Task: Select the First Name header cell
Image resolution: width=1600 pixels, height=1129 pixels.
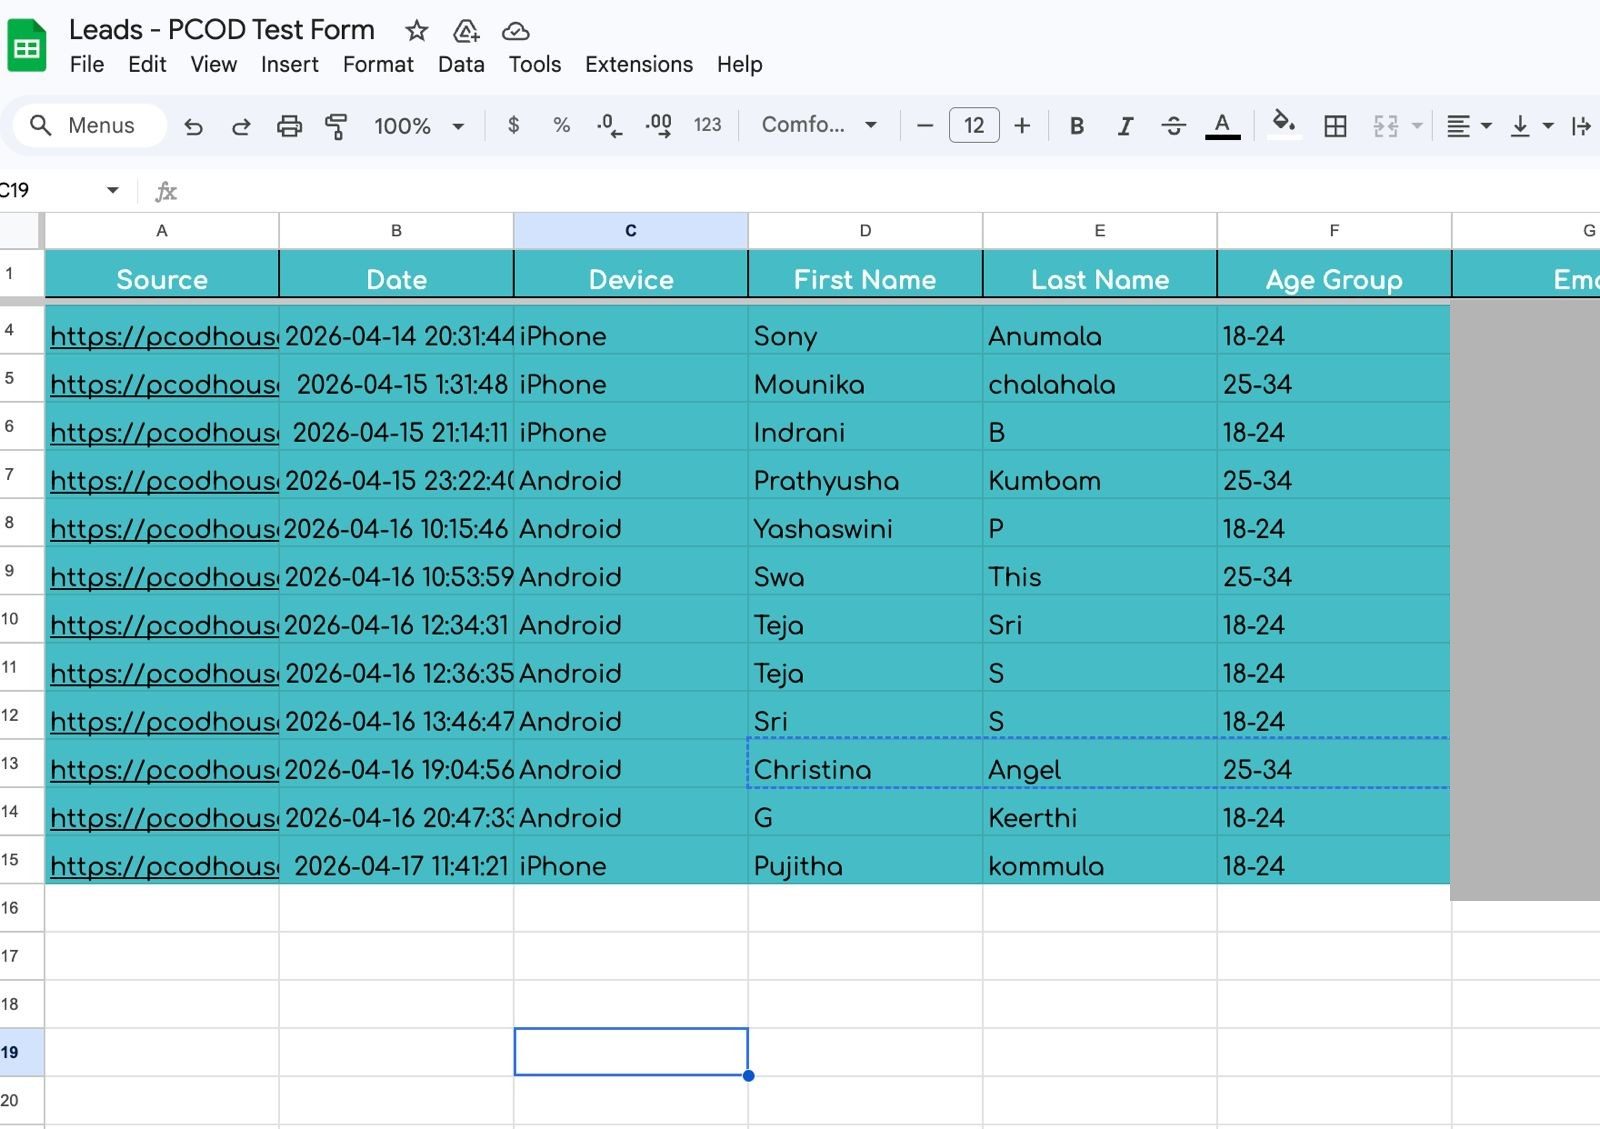Action: click(865, 275)
